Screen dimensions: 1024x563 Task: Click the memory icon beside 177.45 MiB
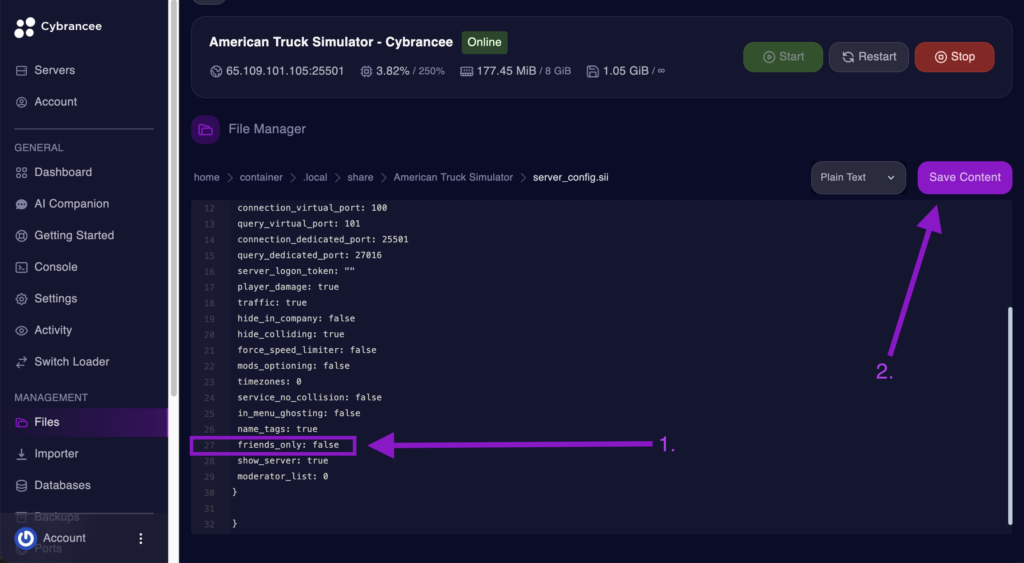click(x=466, y=71)
